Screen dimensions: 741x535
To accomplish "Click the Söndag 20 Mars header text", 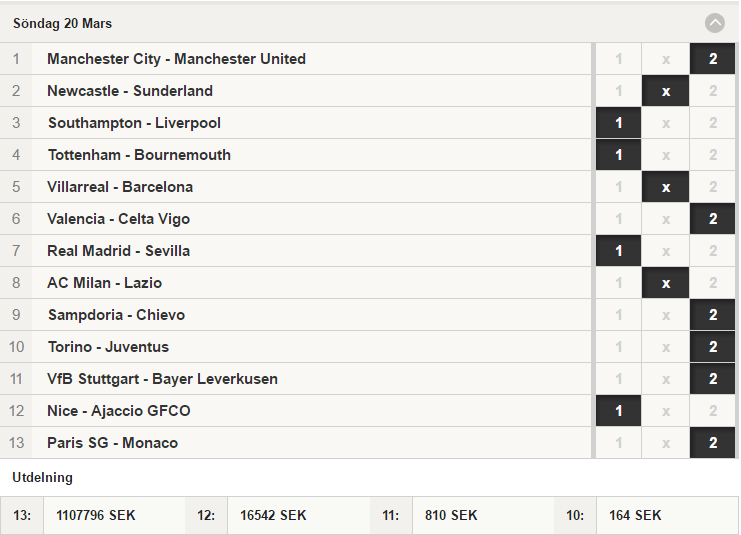I will pyautogui.click(x=62, y=24).
